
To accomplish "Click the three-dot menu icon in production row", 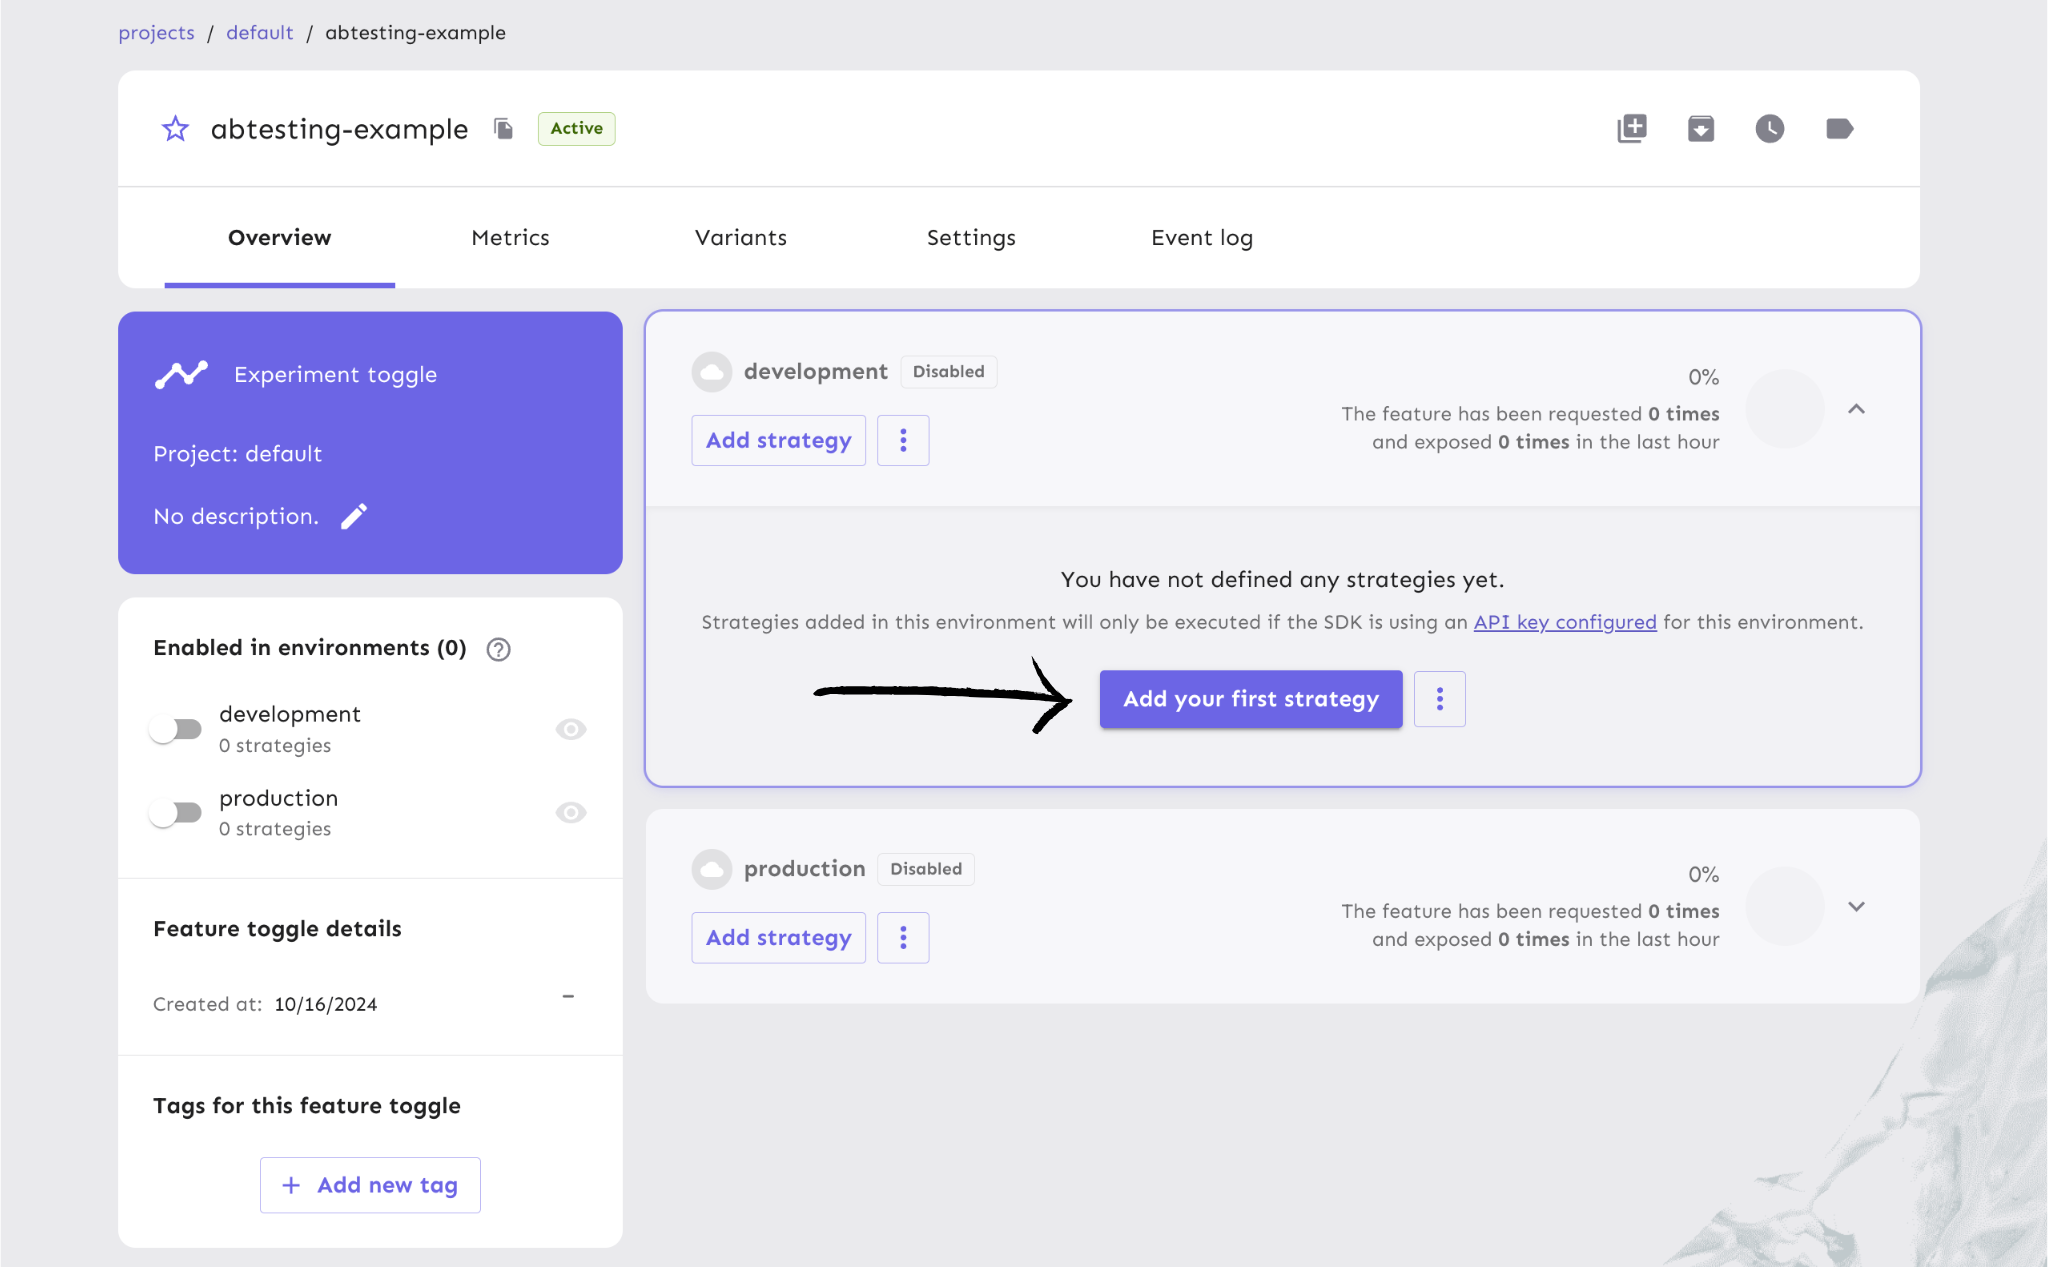I will tap(901, 936).
